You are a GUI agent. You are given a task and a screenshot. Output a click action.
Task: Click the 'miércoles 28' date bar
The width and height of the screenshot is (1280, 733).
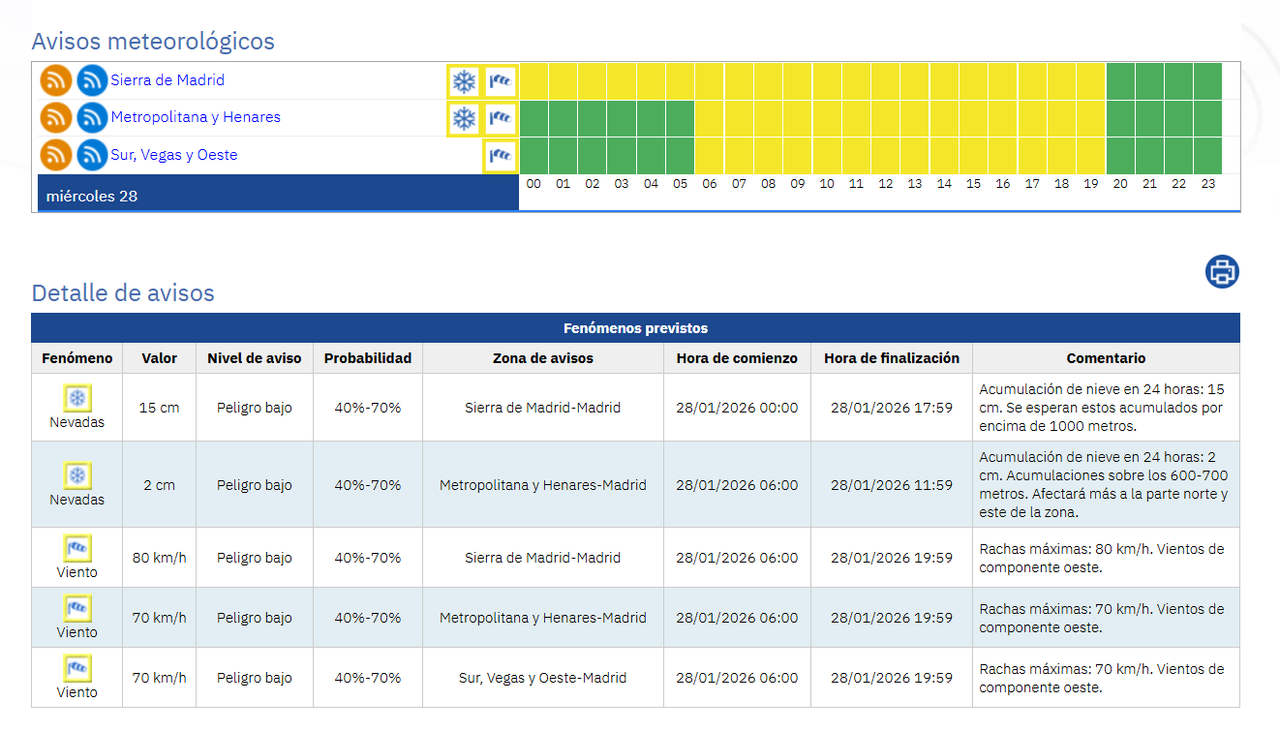coord(278,193)
